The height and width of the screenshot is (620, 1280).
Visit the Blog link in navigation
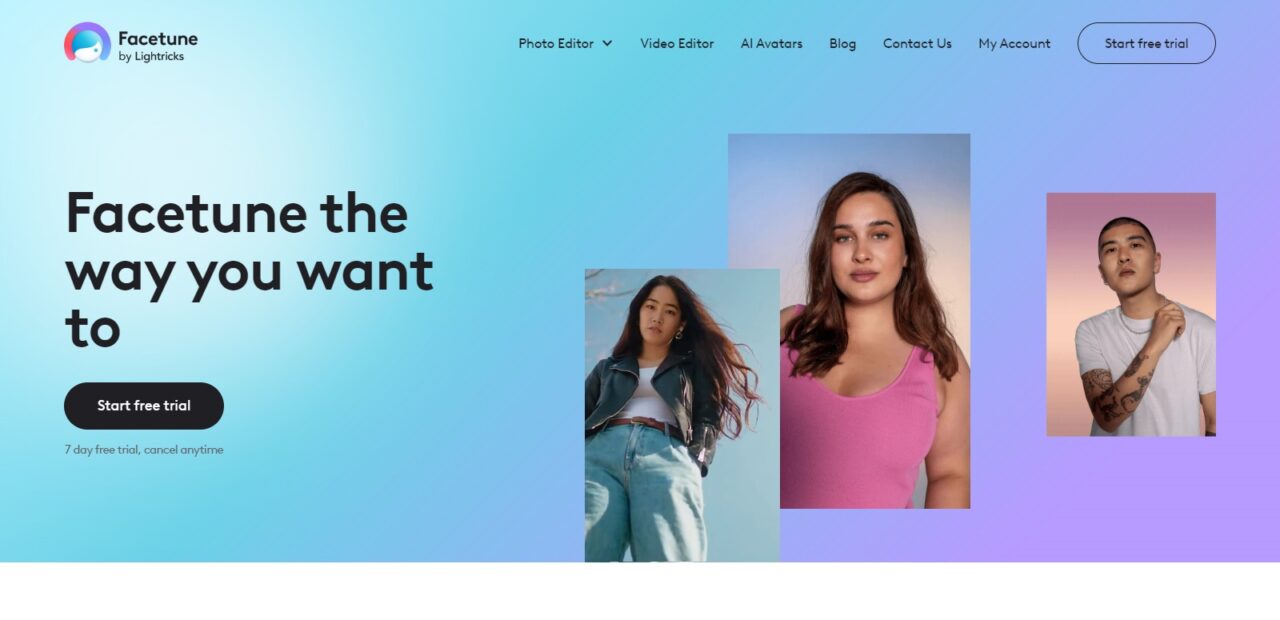coord(842,43)
